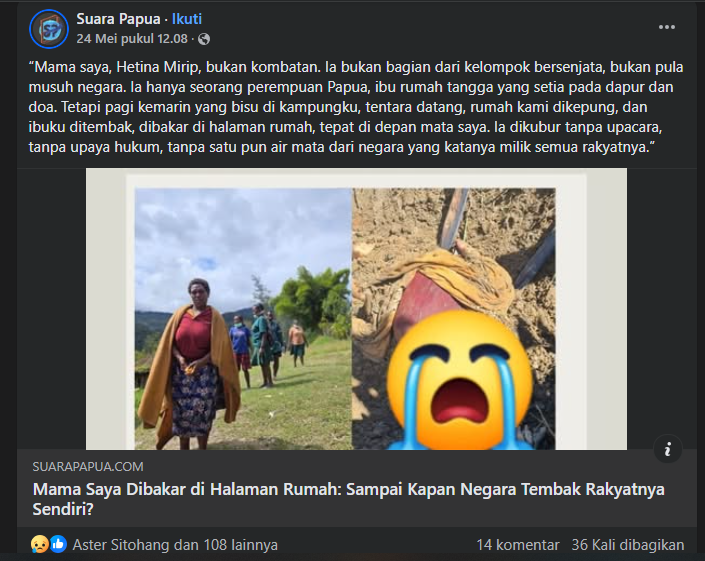Viewport: 705px width, 561px height.
Task: Click the sad reaction emoji icon
Action: pos(39,544)
